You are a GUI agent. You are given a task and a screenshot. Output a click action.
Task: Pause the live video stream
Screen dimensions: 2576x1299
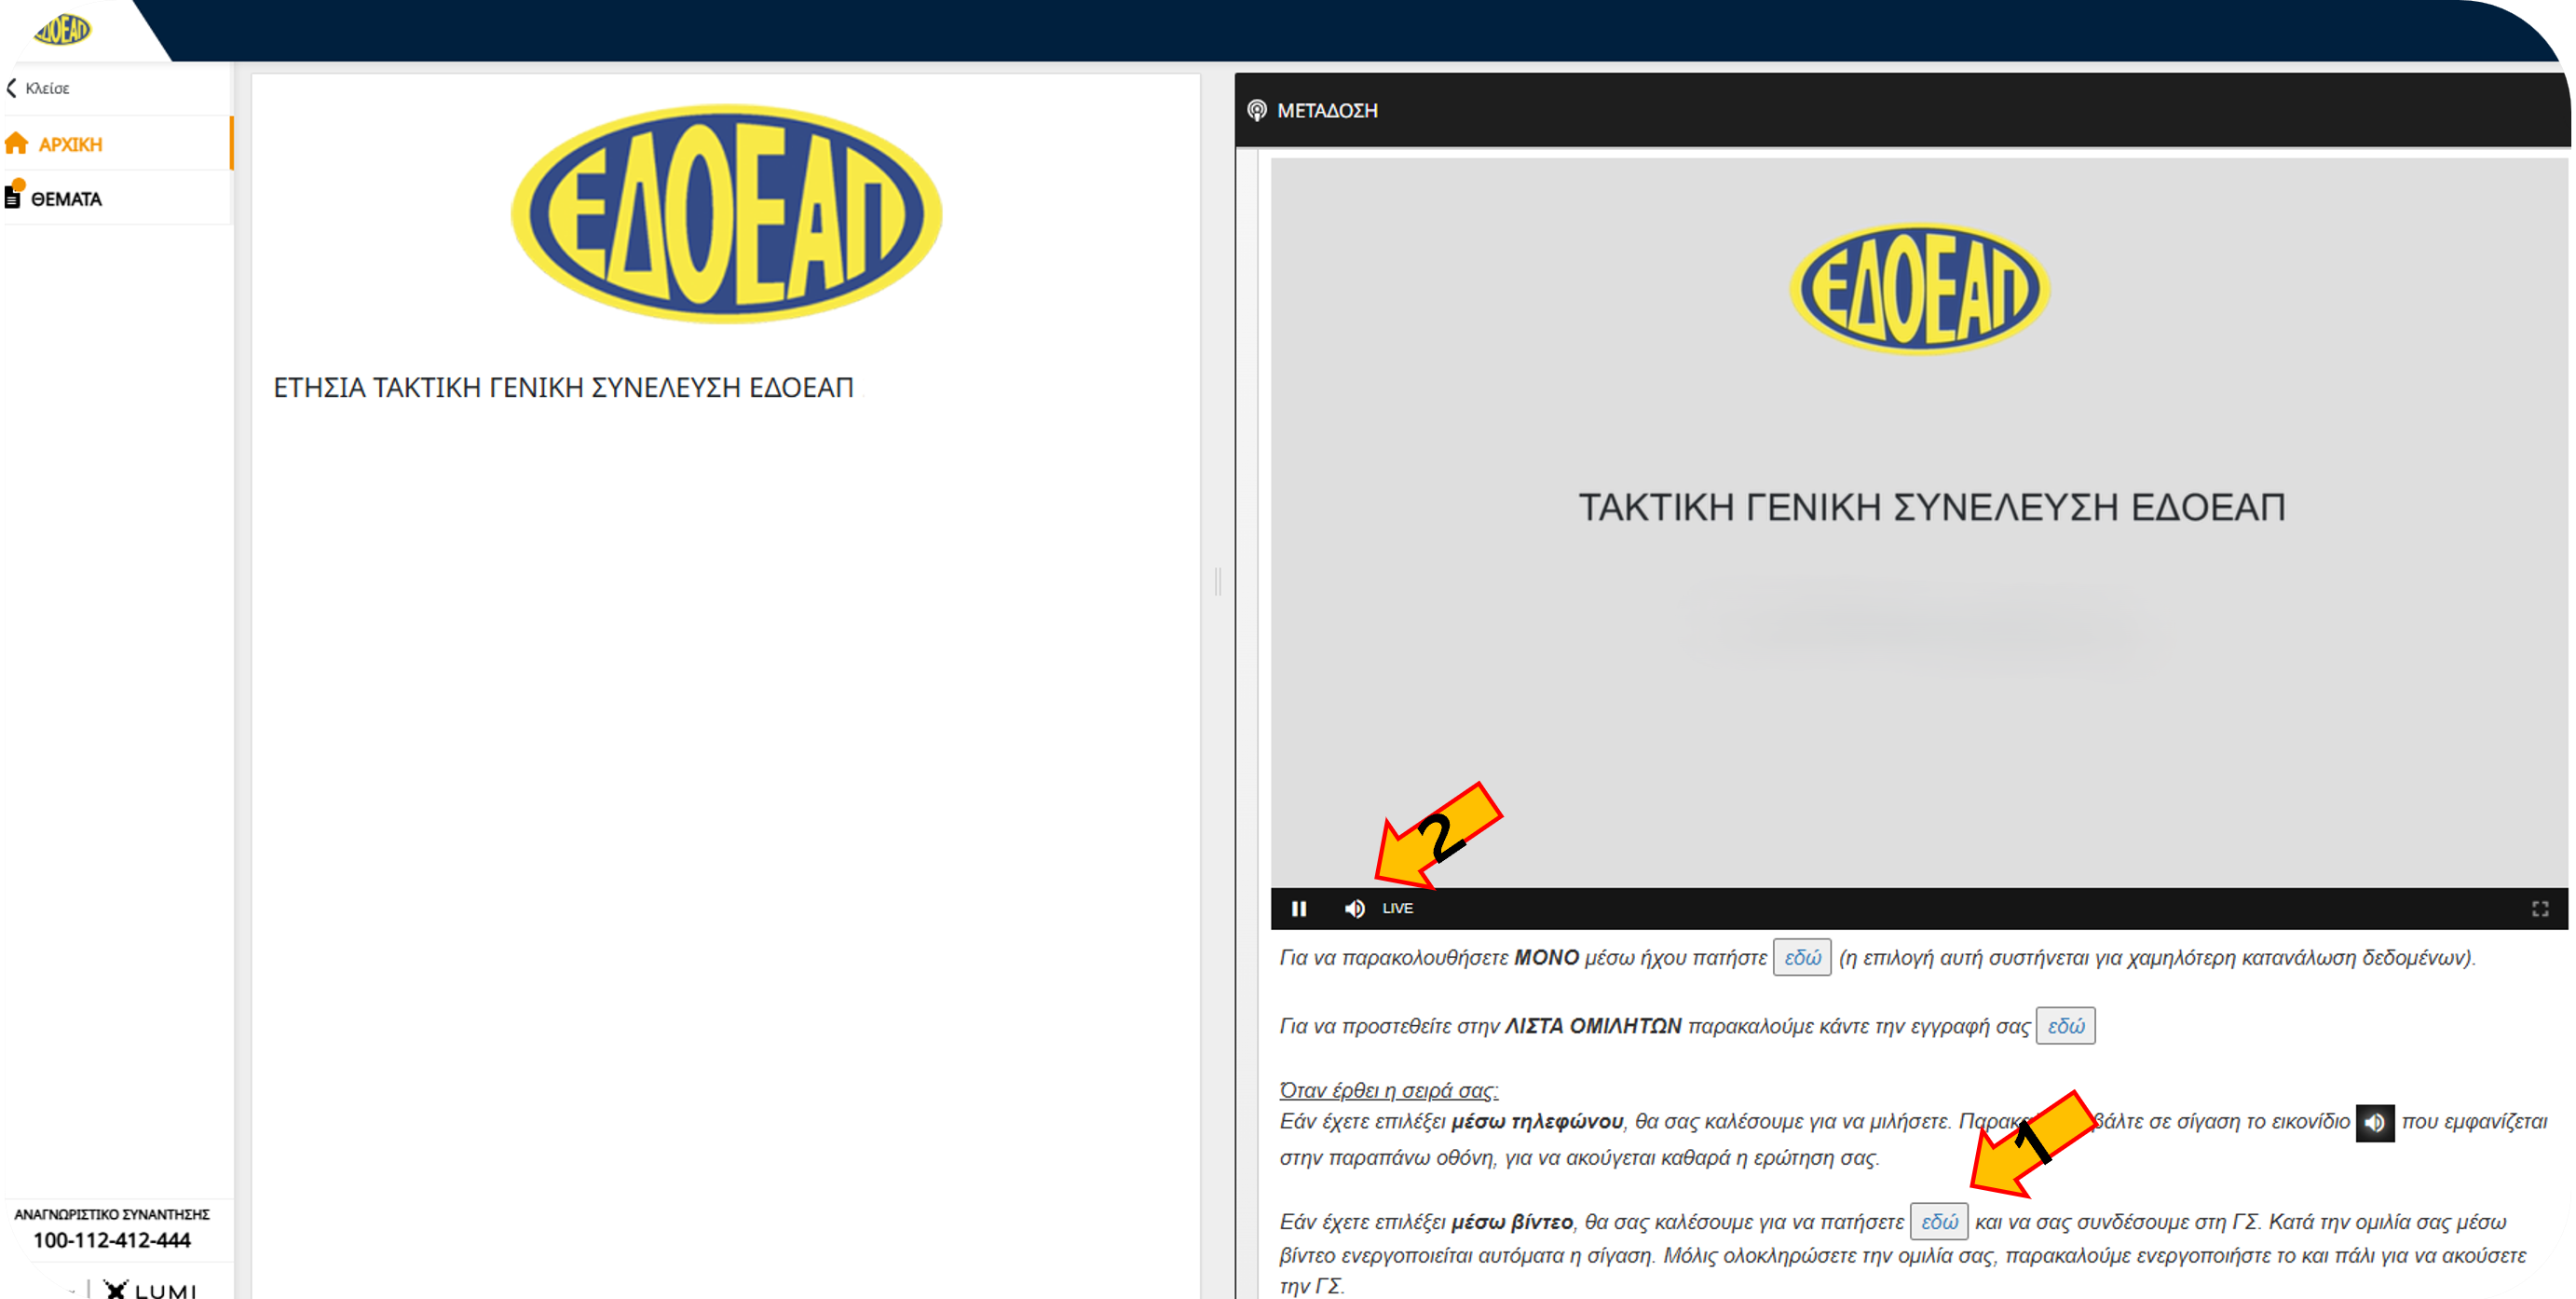point(1298,908)
